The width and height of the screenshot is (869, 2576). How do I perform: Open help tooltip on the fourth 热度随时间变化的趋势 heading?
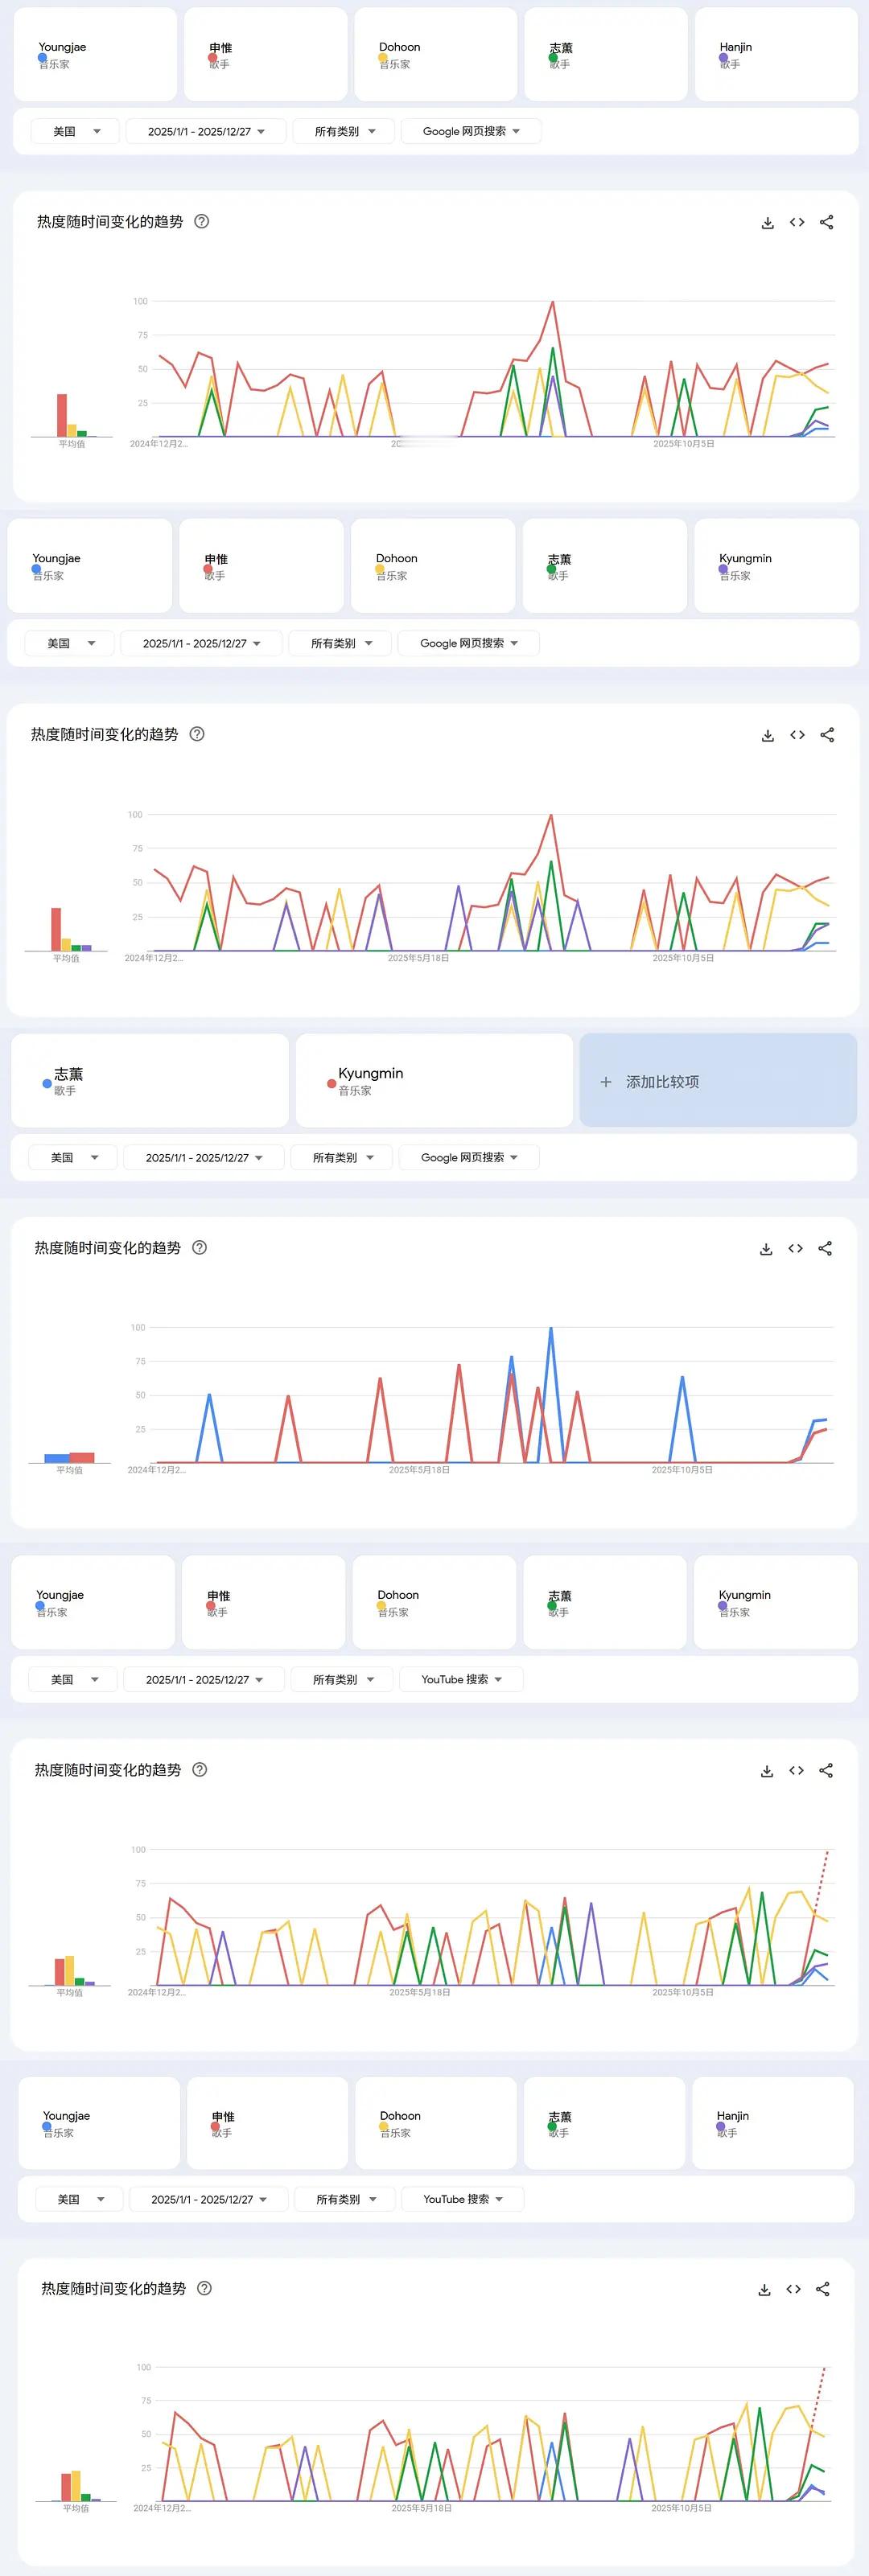(x=199, y=1770)
